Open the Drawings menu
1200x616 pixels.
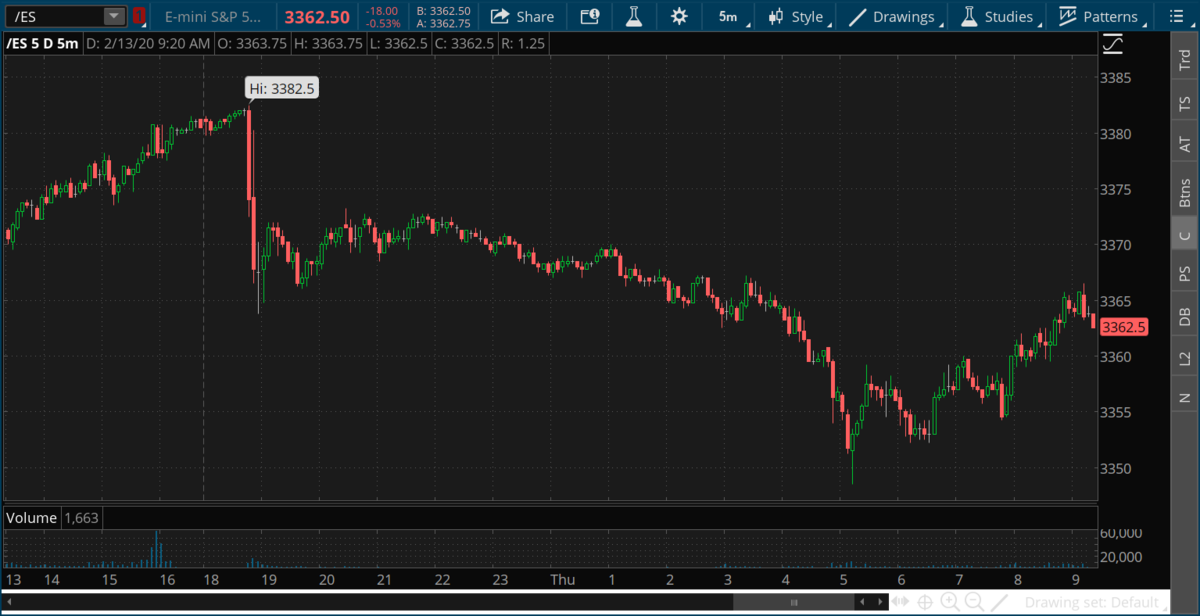(x=895, y=16)
